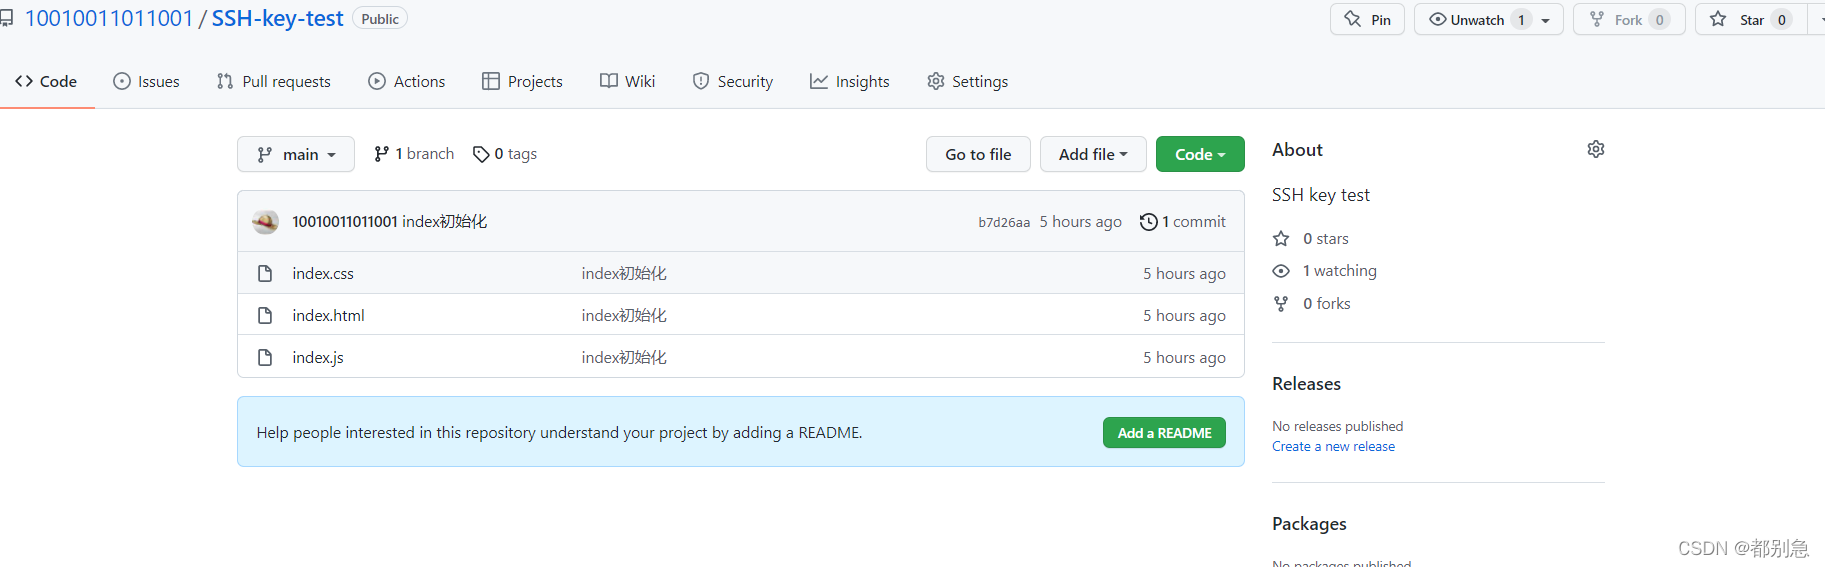
Task: Click file icon next to index.html
Action: tap(265, 315)
